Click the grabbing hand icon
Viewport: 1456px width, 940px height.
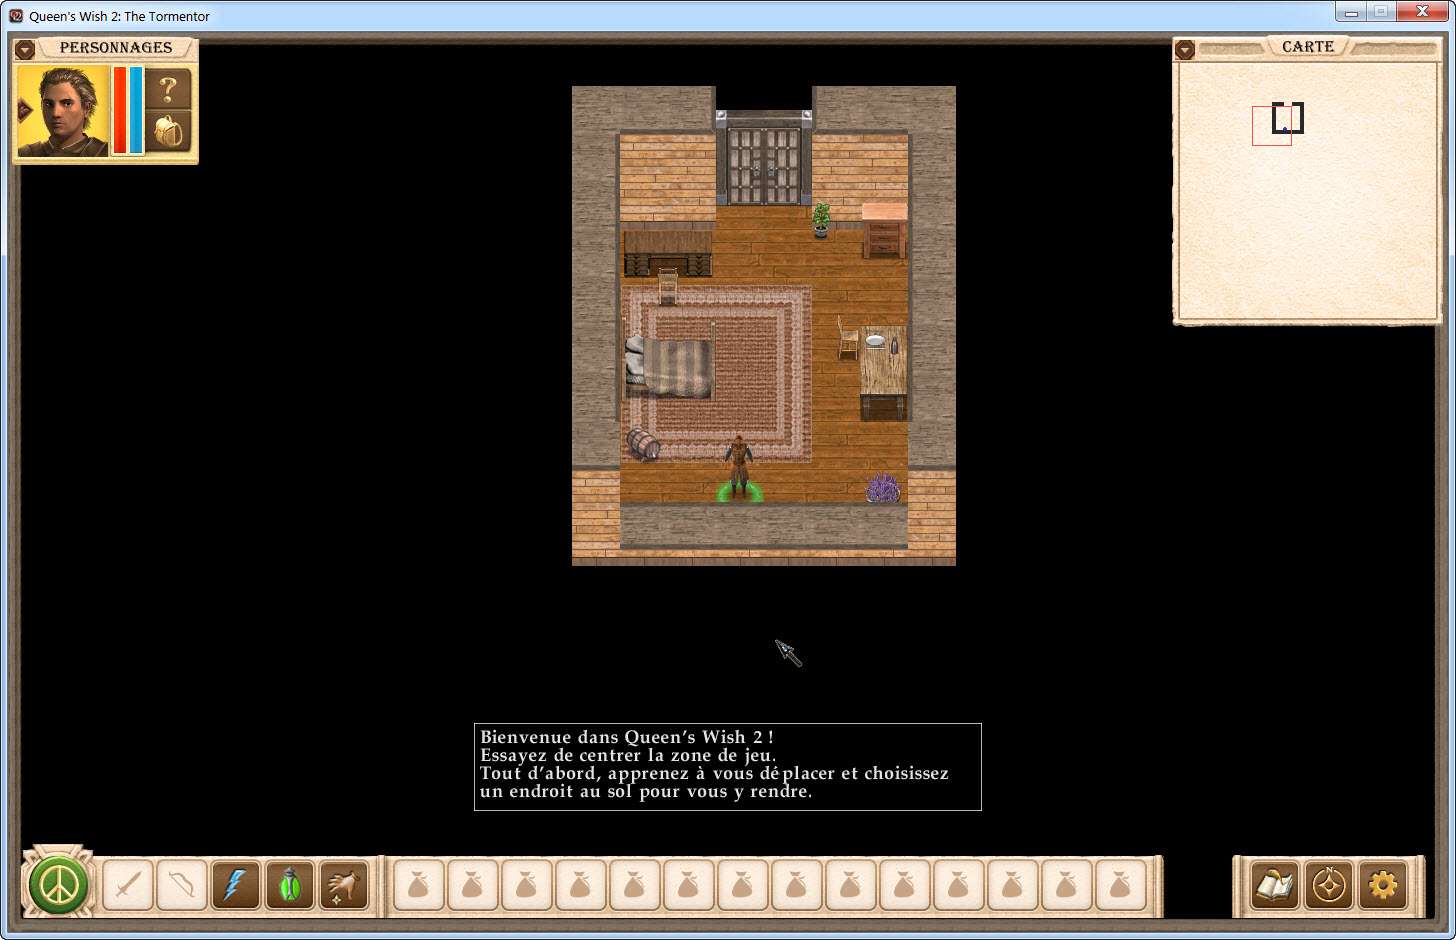coord(344,886)
